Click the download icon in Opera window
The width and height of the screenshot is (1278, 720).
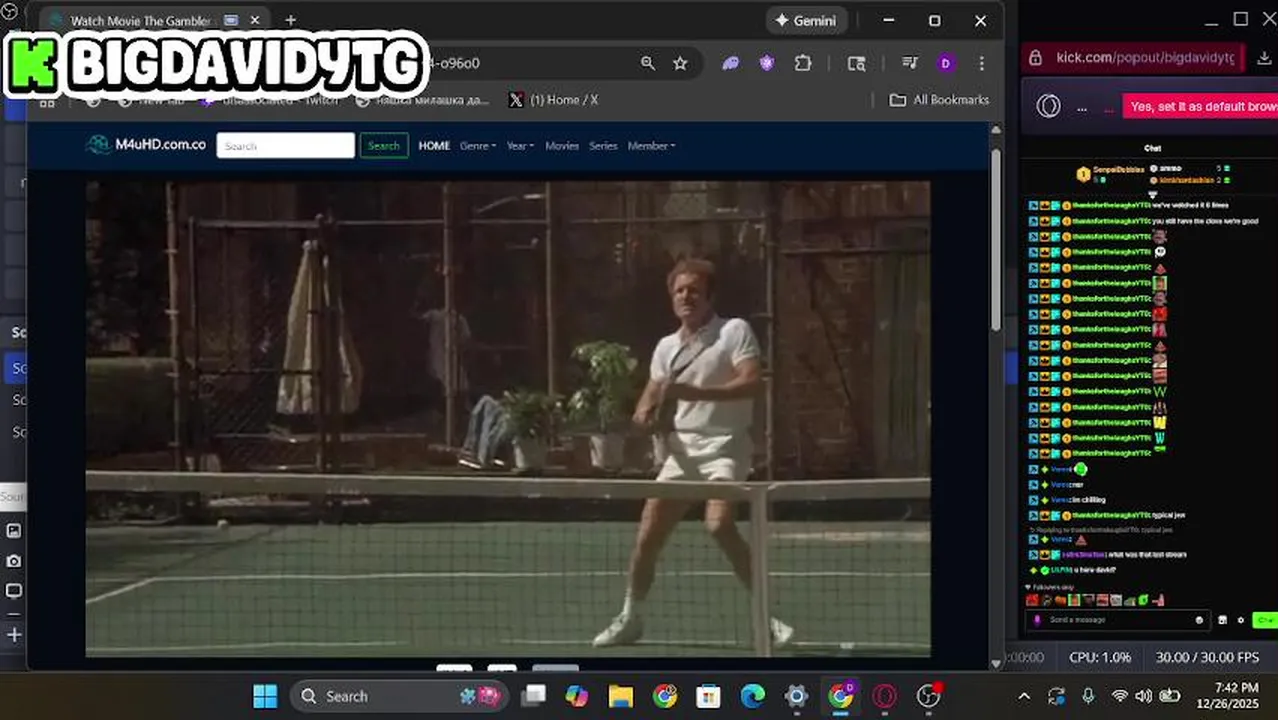(1264, 58)
